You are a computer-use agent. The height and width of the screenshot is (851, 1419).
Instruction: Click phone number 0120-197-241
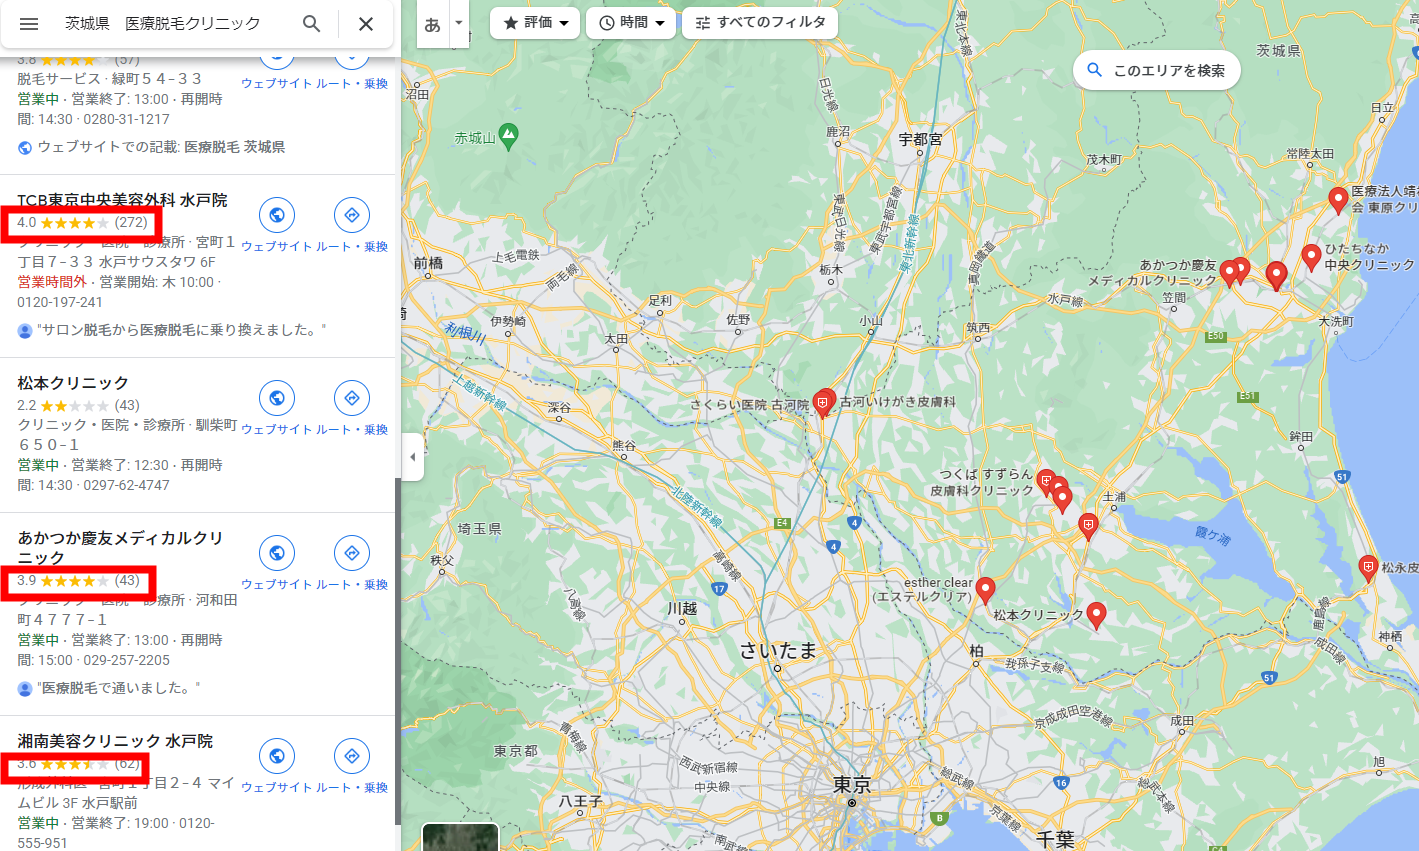pyautogui.click(x=60, y=302)
